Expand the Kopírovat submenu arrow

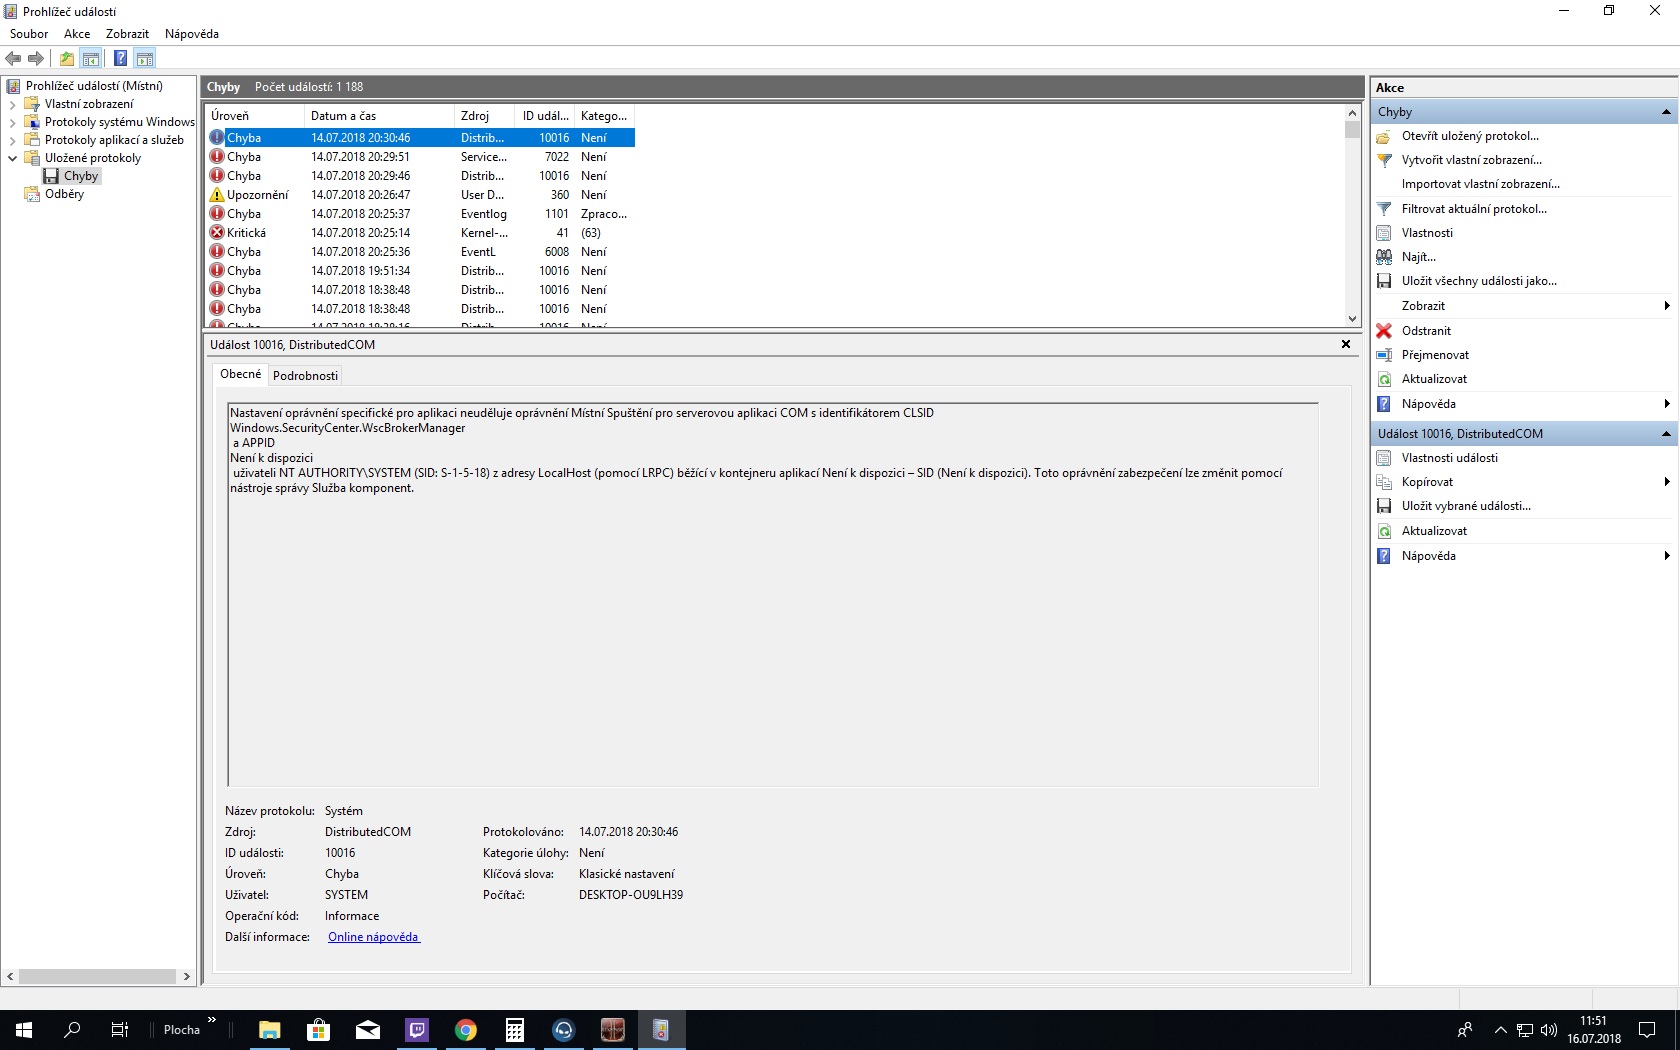[x=1666, y=482]
